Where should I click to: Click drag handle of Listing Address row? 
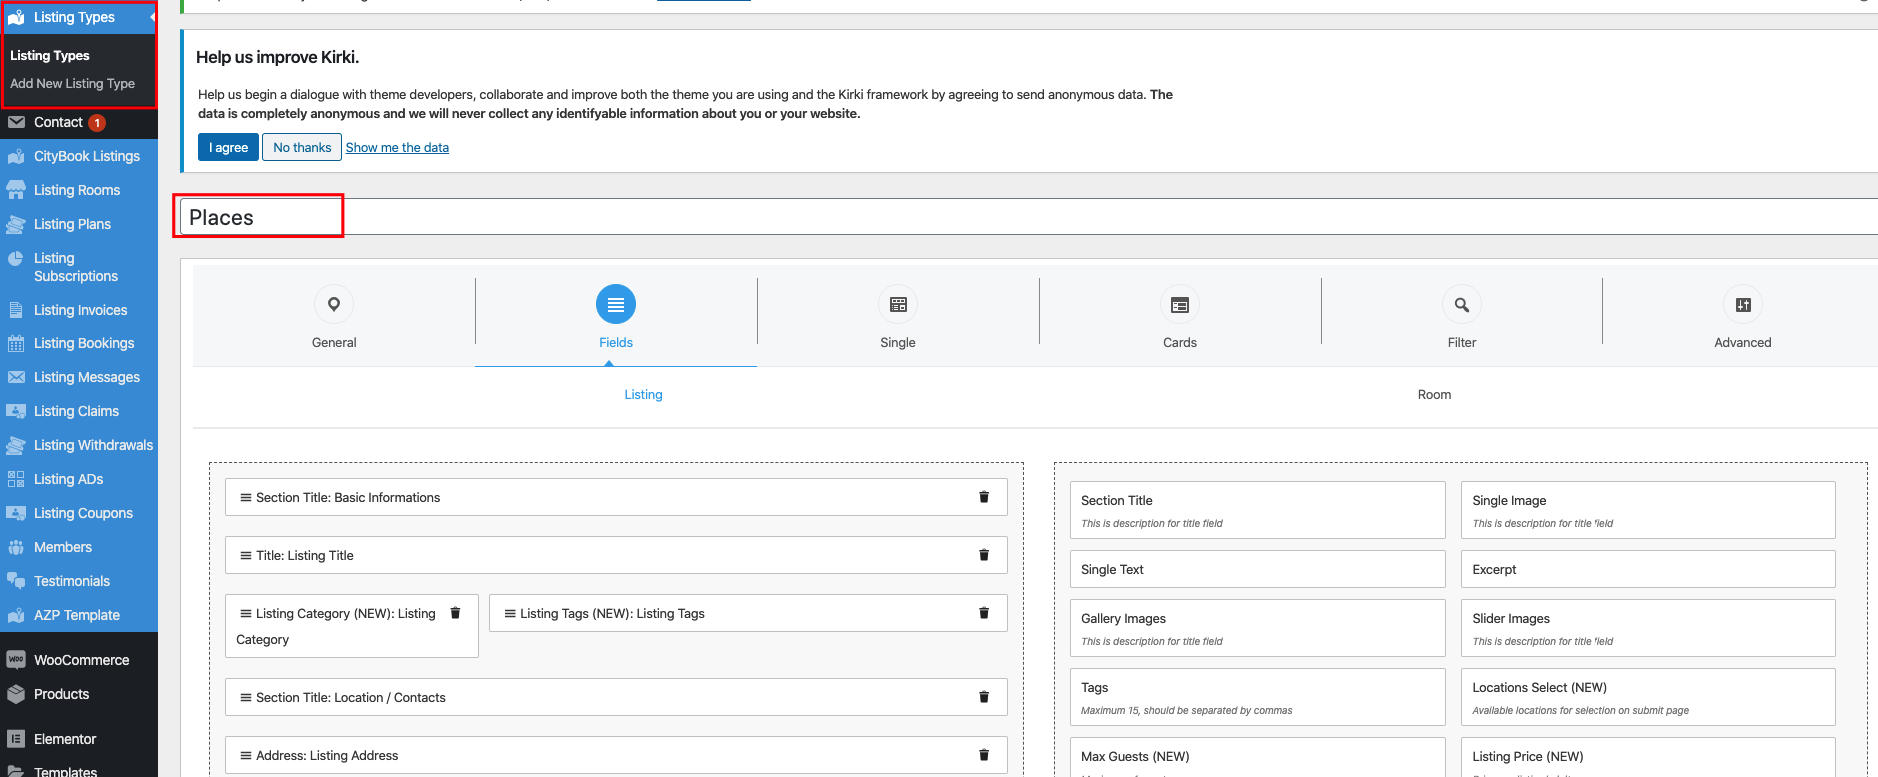coord(246,755)
